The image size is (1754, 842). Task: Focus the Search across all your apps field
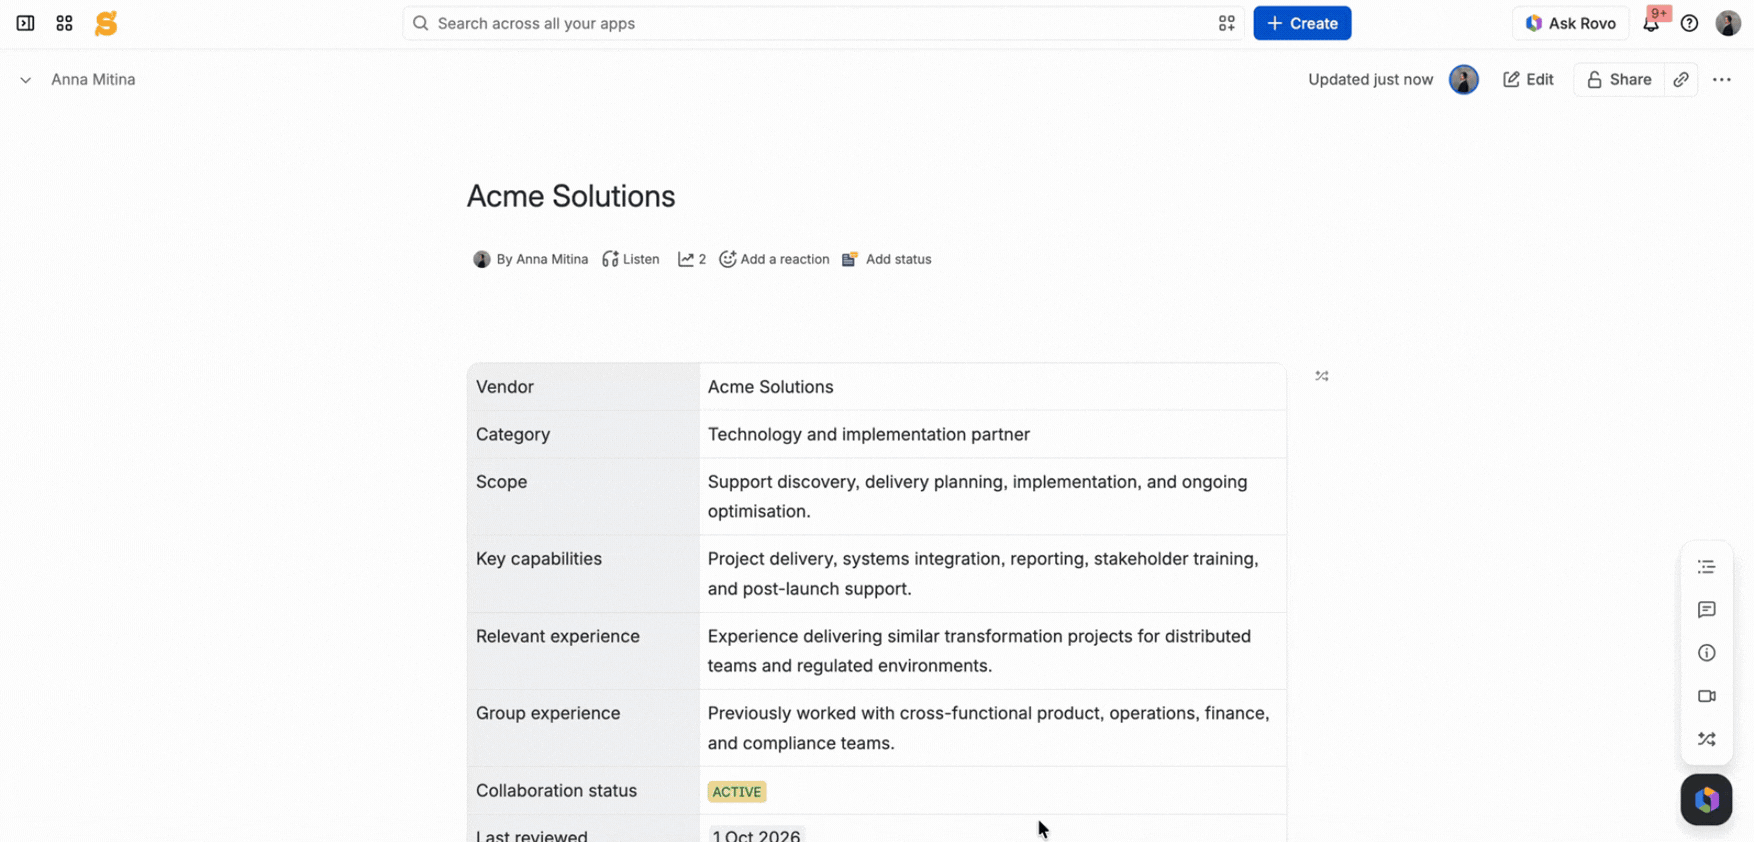click(x=823, y=23)
